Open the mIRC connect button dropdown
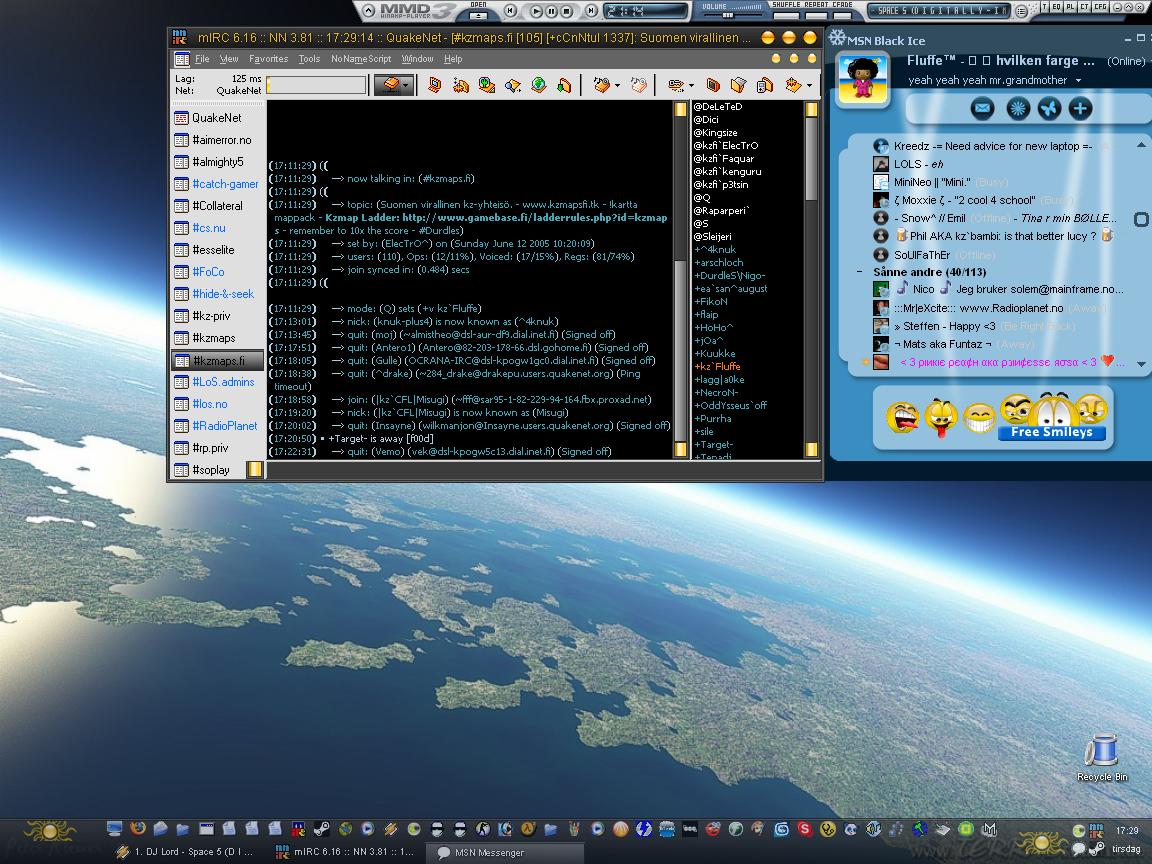Screen dimensions: 1152x864 (x=406, y=85)
